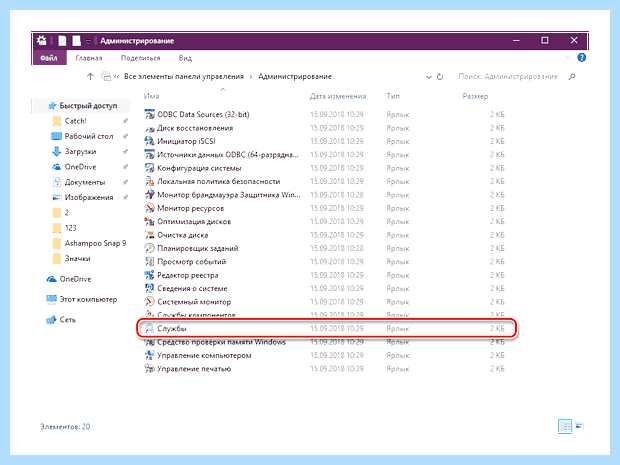Open ODBC Data Sources (32-bit) shortcut icon
This screenshot has width=620, height=465.
click(x=149, y=115)
